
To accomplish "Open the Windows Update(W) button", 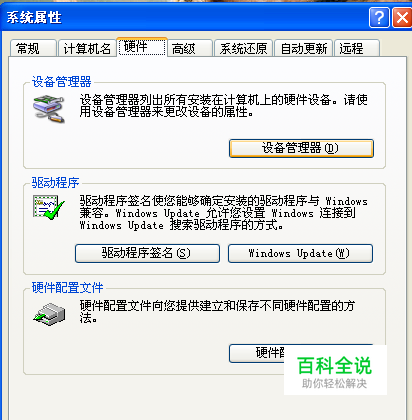I will (x=300, y=253).
